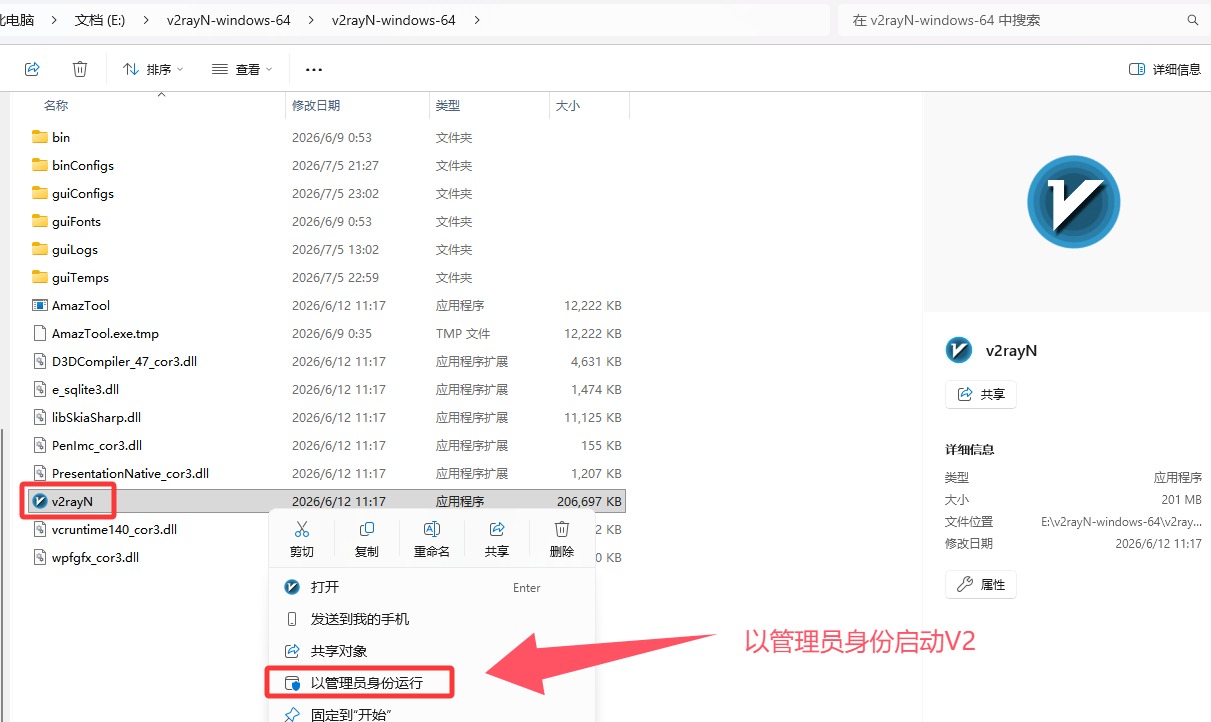
Task: Click the date 2026/6/9 0:53 for bin
Action: tap(332, 137)
